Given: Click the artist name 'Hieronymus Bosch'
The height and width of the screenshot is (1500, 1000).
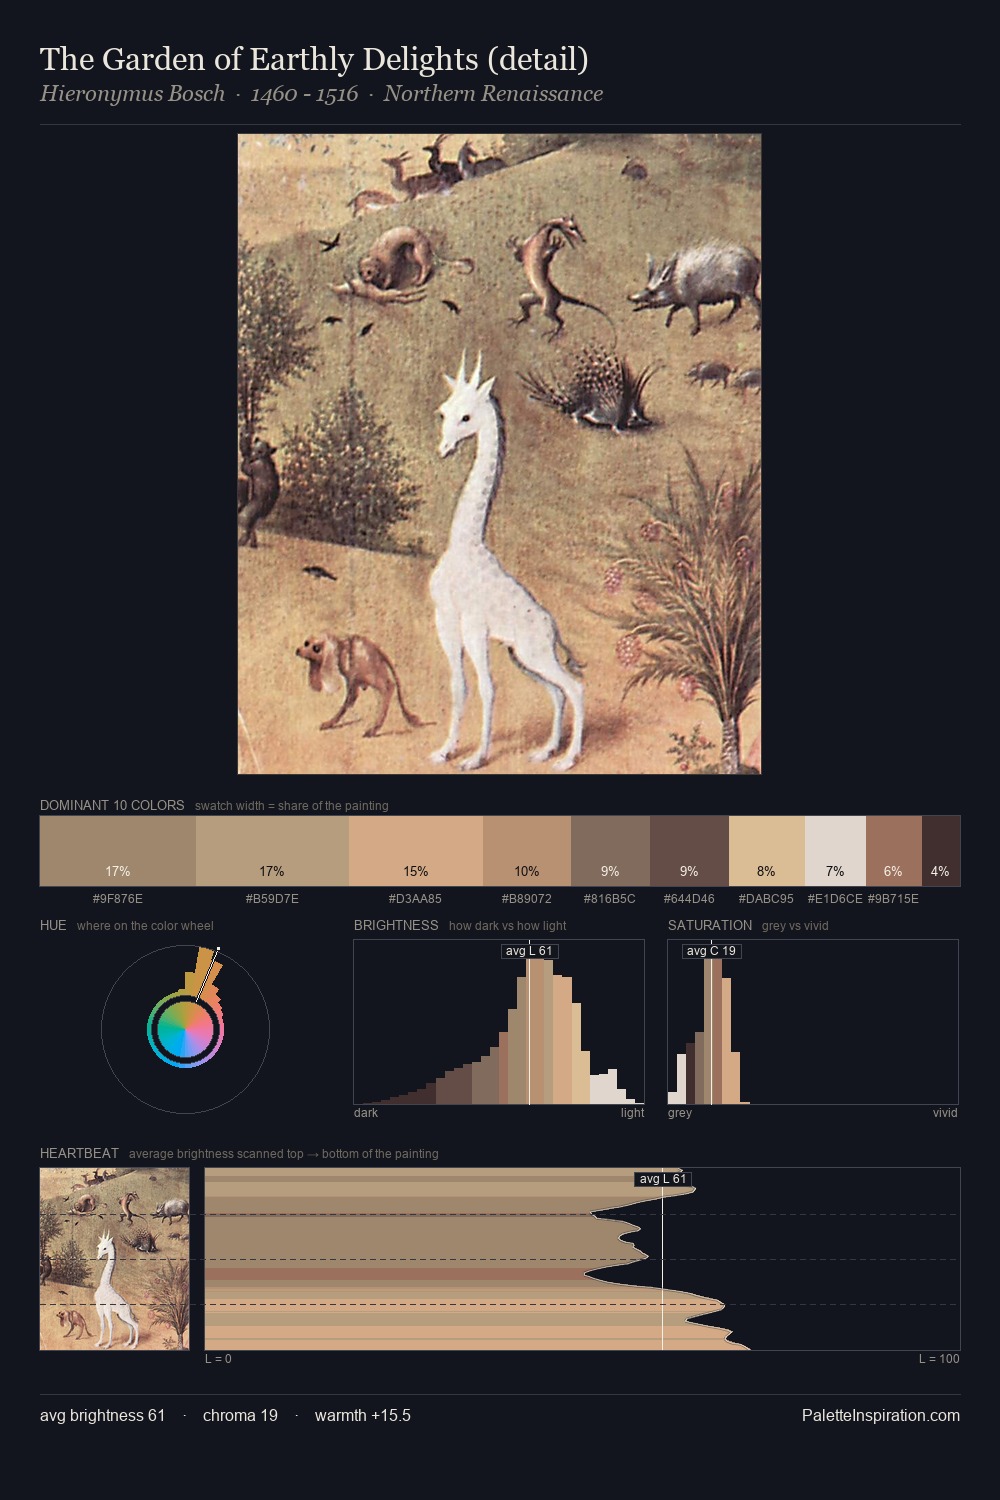Looking at the screenshot, I should click(133, 94).
